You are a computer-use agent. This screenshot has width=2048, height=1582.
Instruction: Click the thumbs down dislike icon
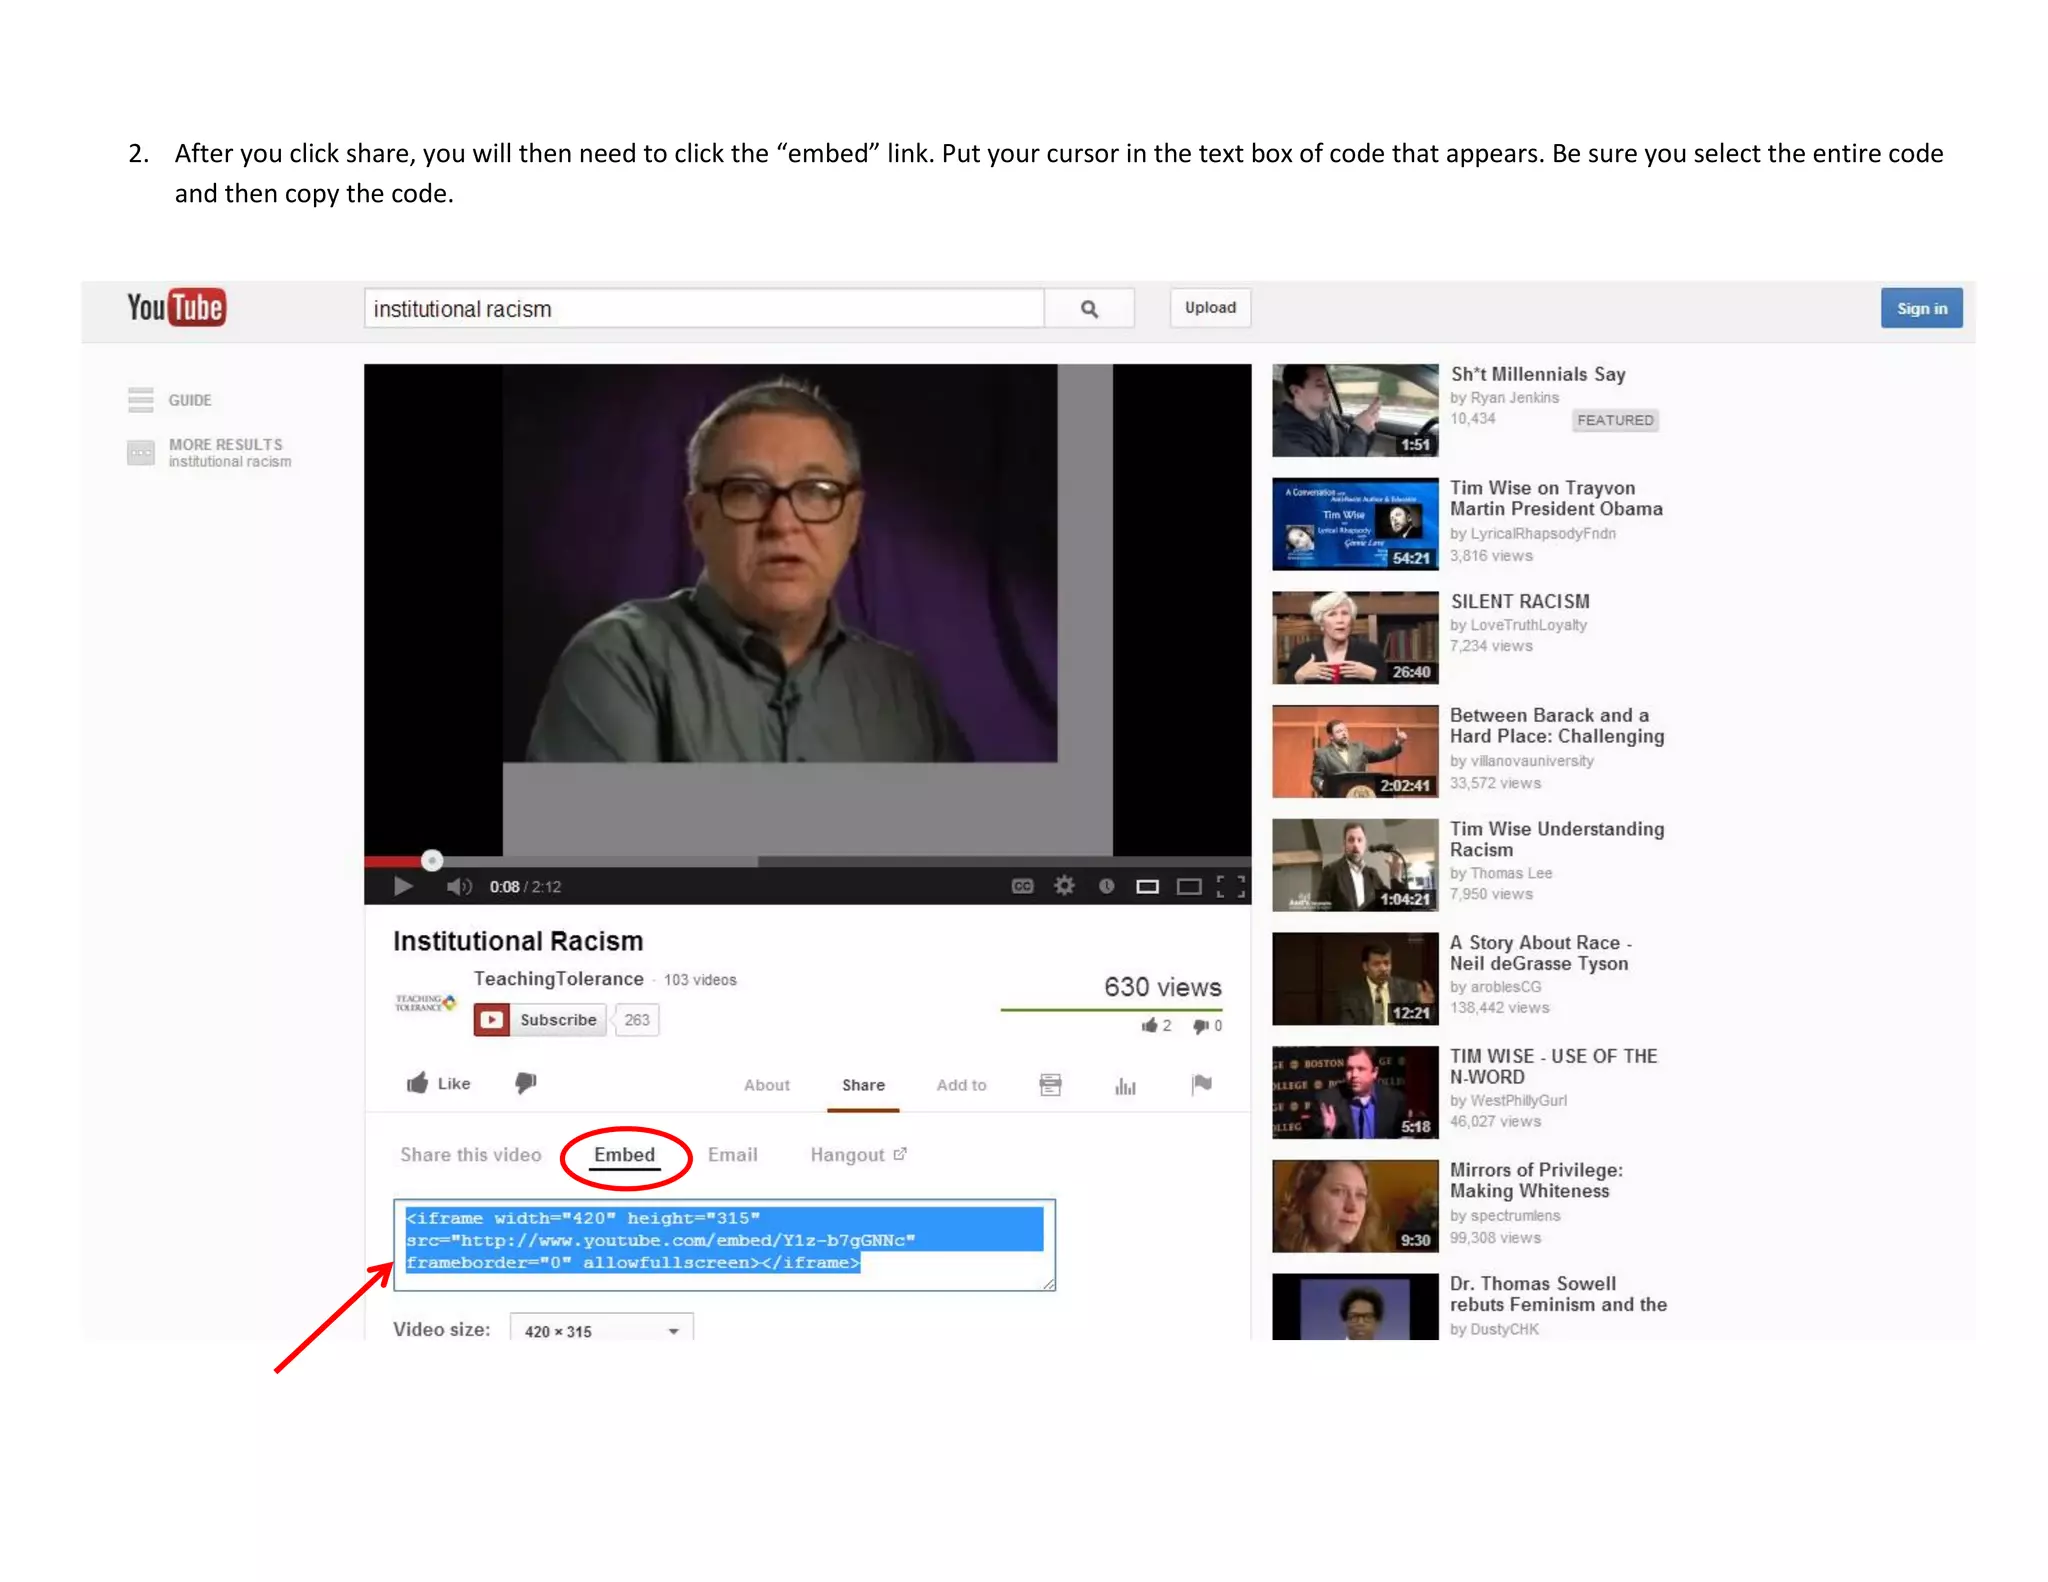[x=526, y=1083]
